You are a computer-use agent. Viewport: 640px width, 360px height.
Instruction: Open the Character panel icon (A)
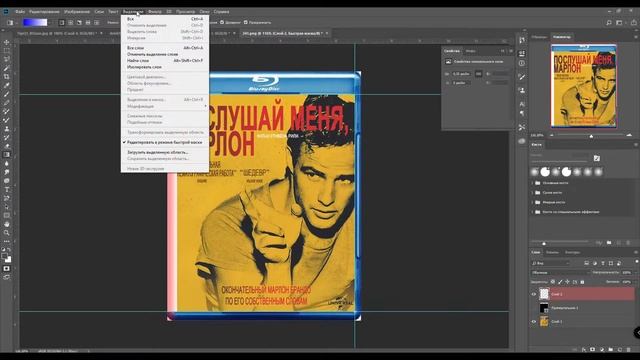coord(522,104)
